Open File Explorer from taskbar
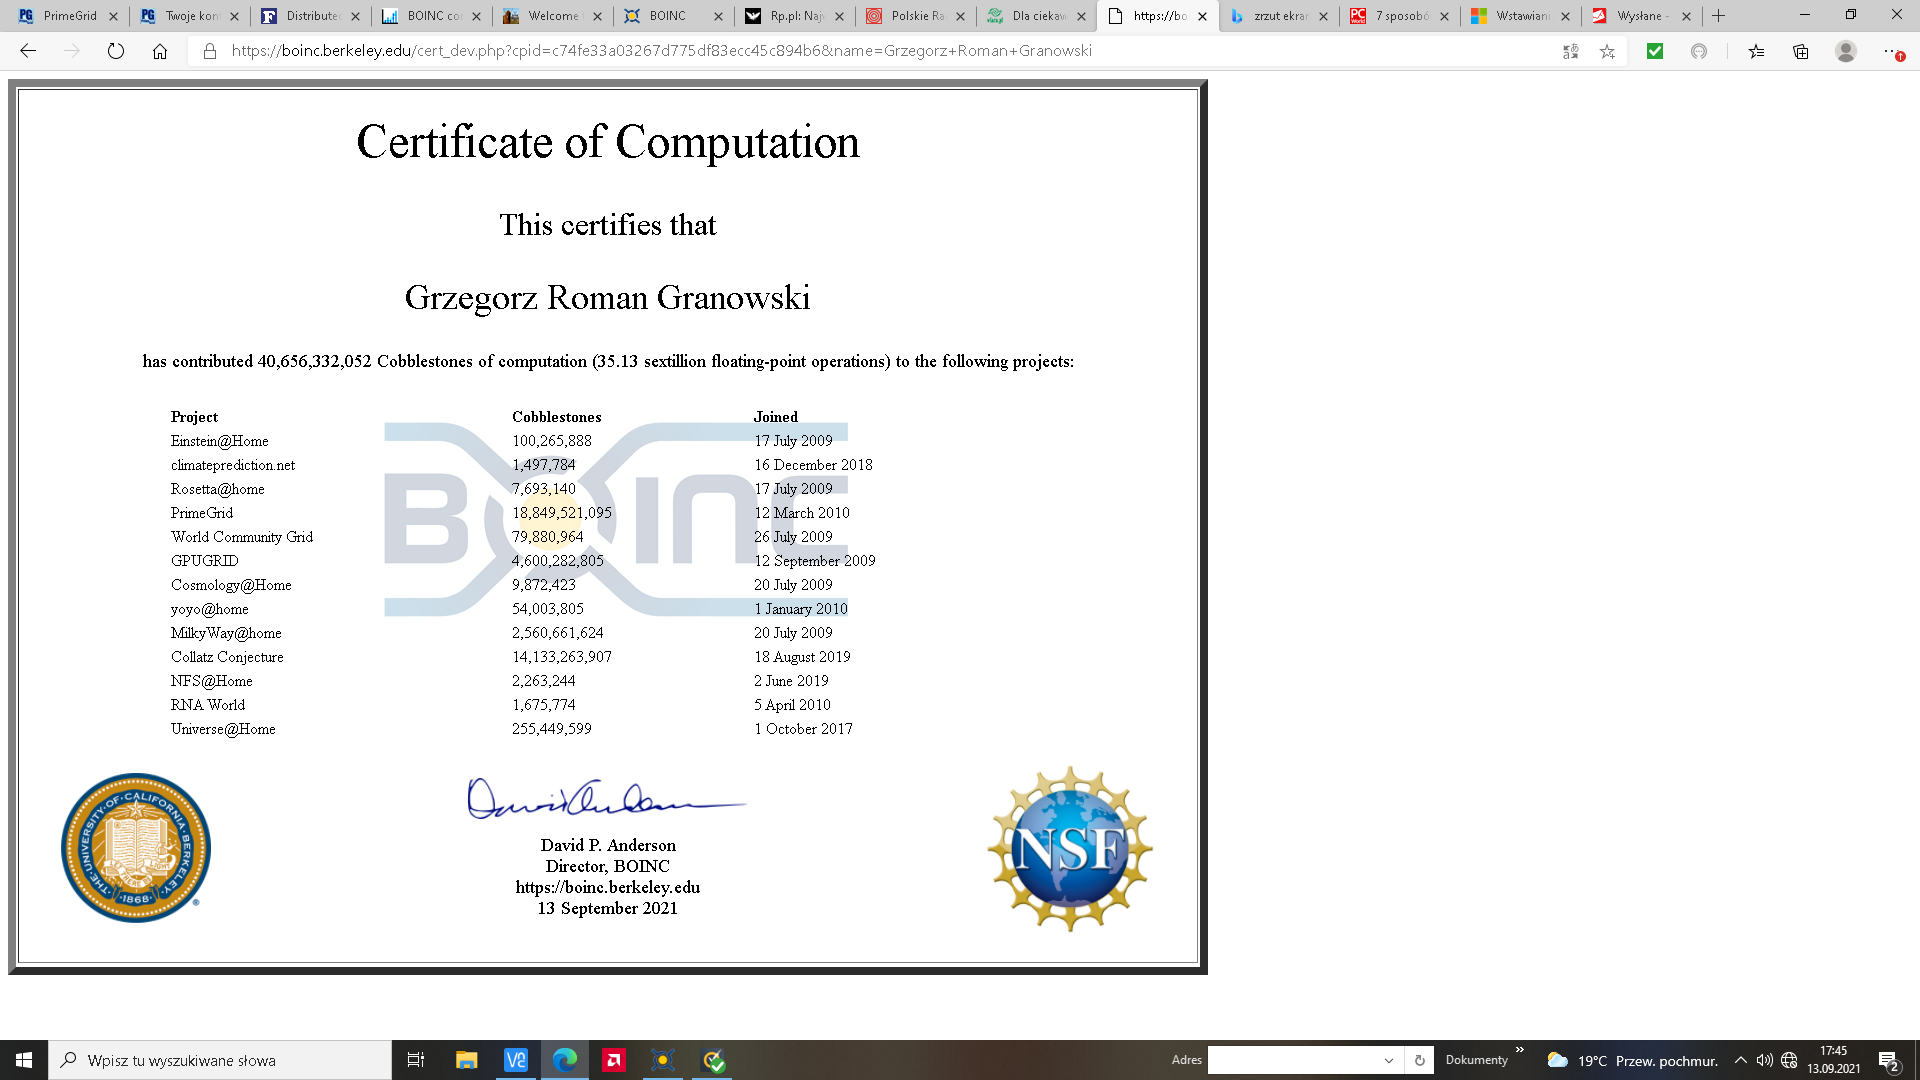 pyautogui.click(x=466, y=1060)
